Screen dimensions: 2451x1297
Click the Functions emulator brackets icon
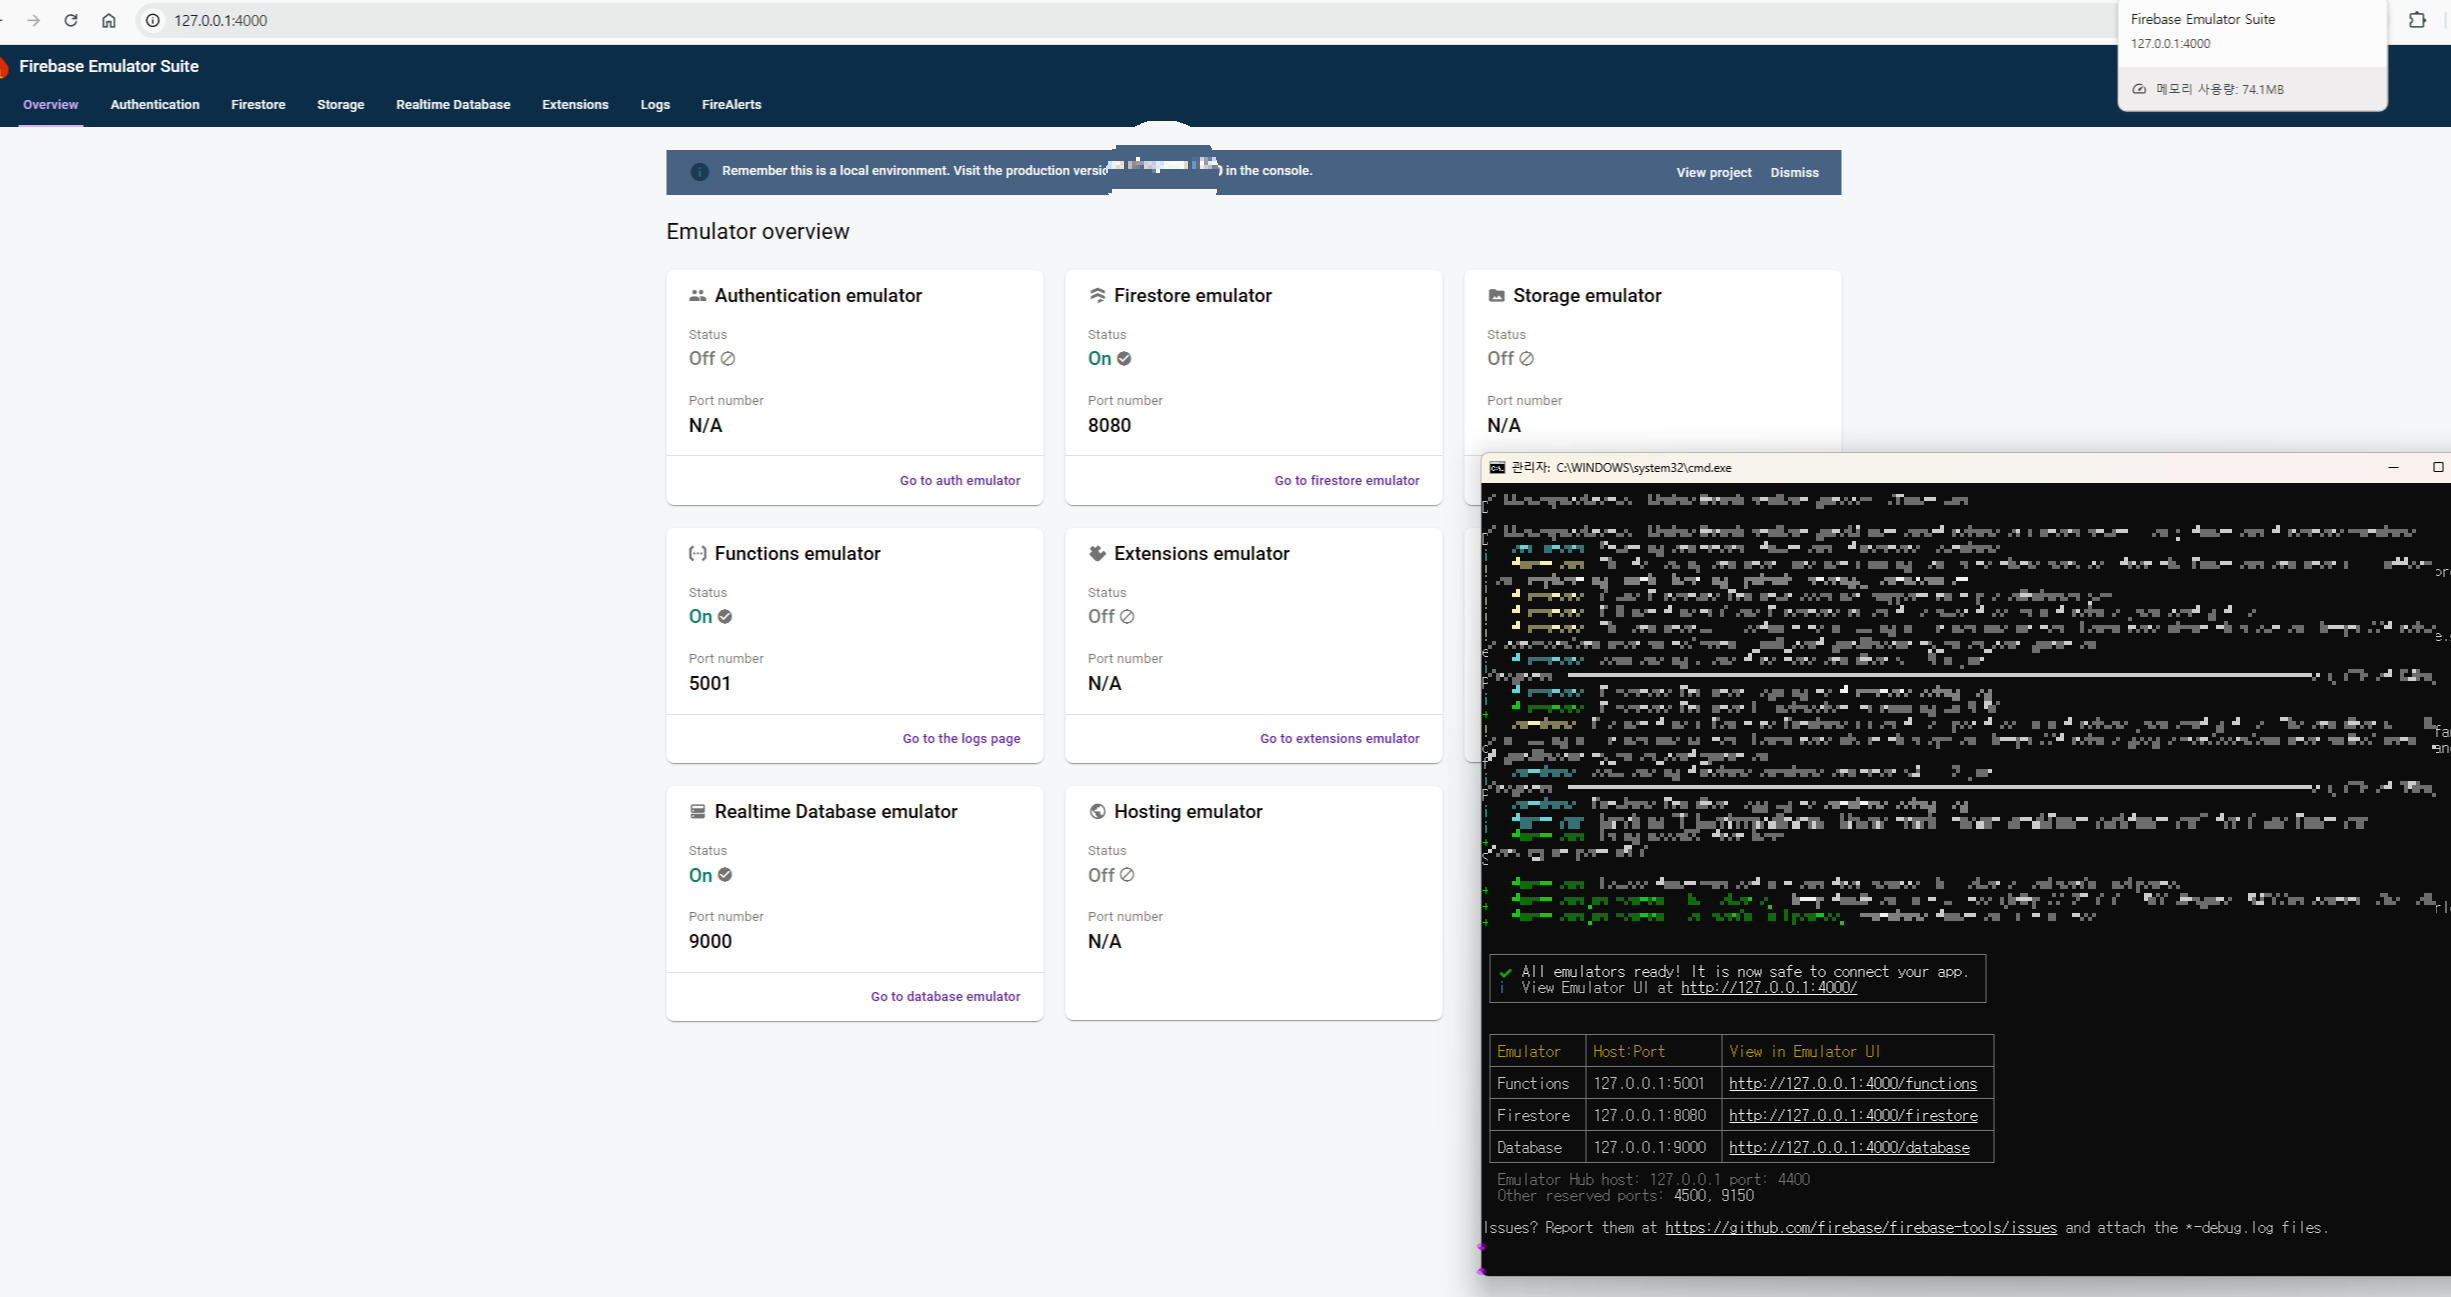point(697,553)
